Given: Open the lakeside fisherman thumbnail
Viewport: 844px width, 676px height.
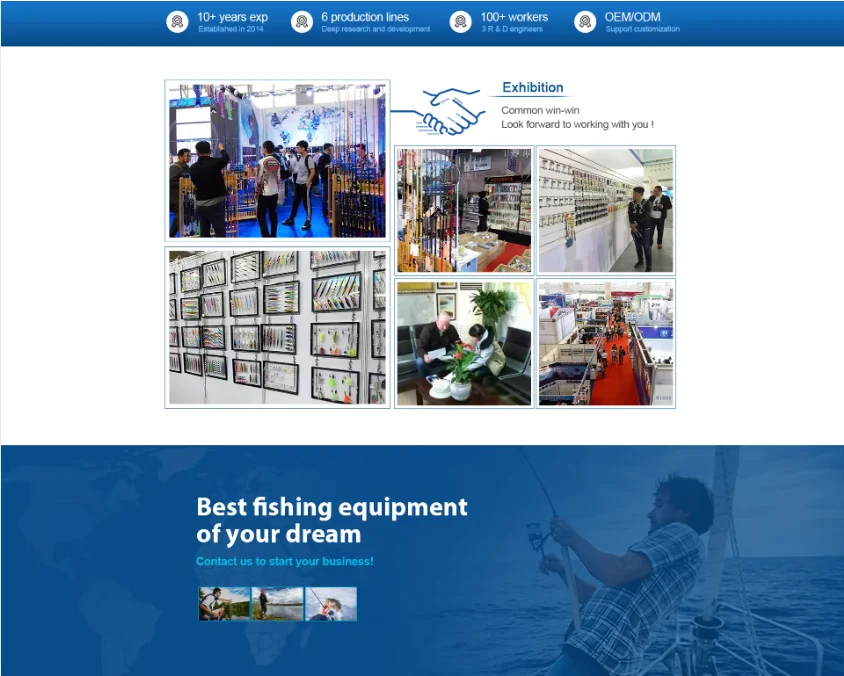Looking at the screenshot, I should coord(277,604).
